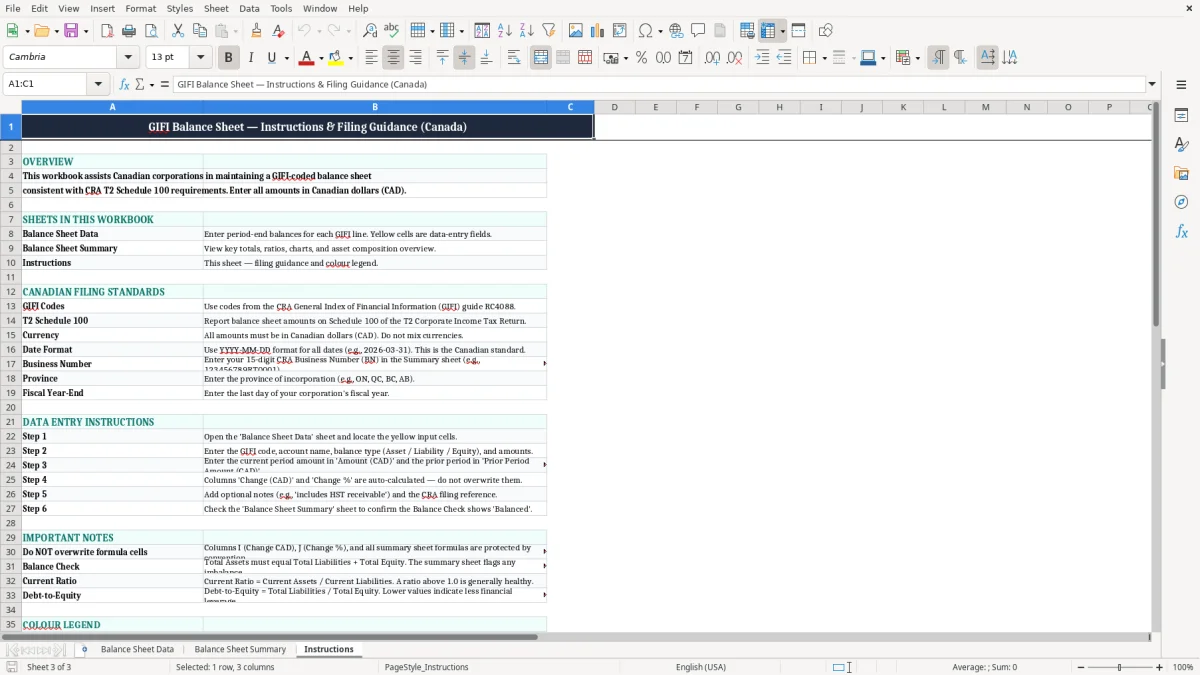Viewport: 1200px width, 675px height.
Task: Run the Spelling check icon
Action: click(392, 31)
